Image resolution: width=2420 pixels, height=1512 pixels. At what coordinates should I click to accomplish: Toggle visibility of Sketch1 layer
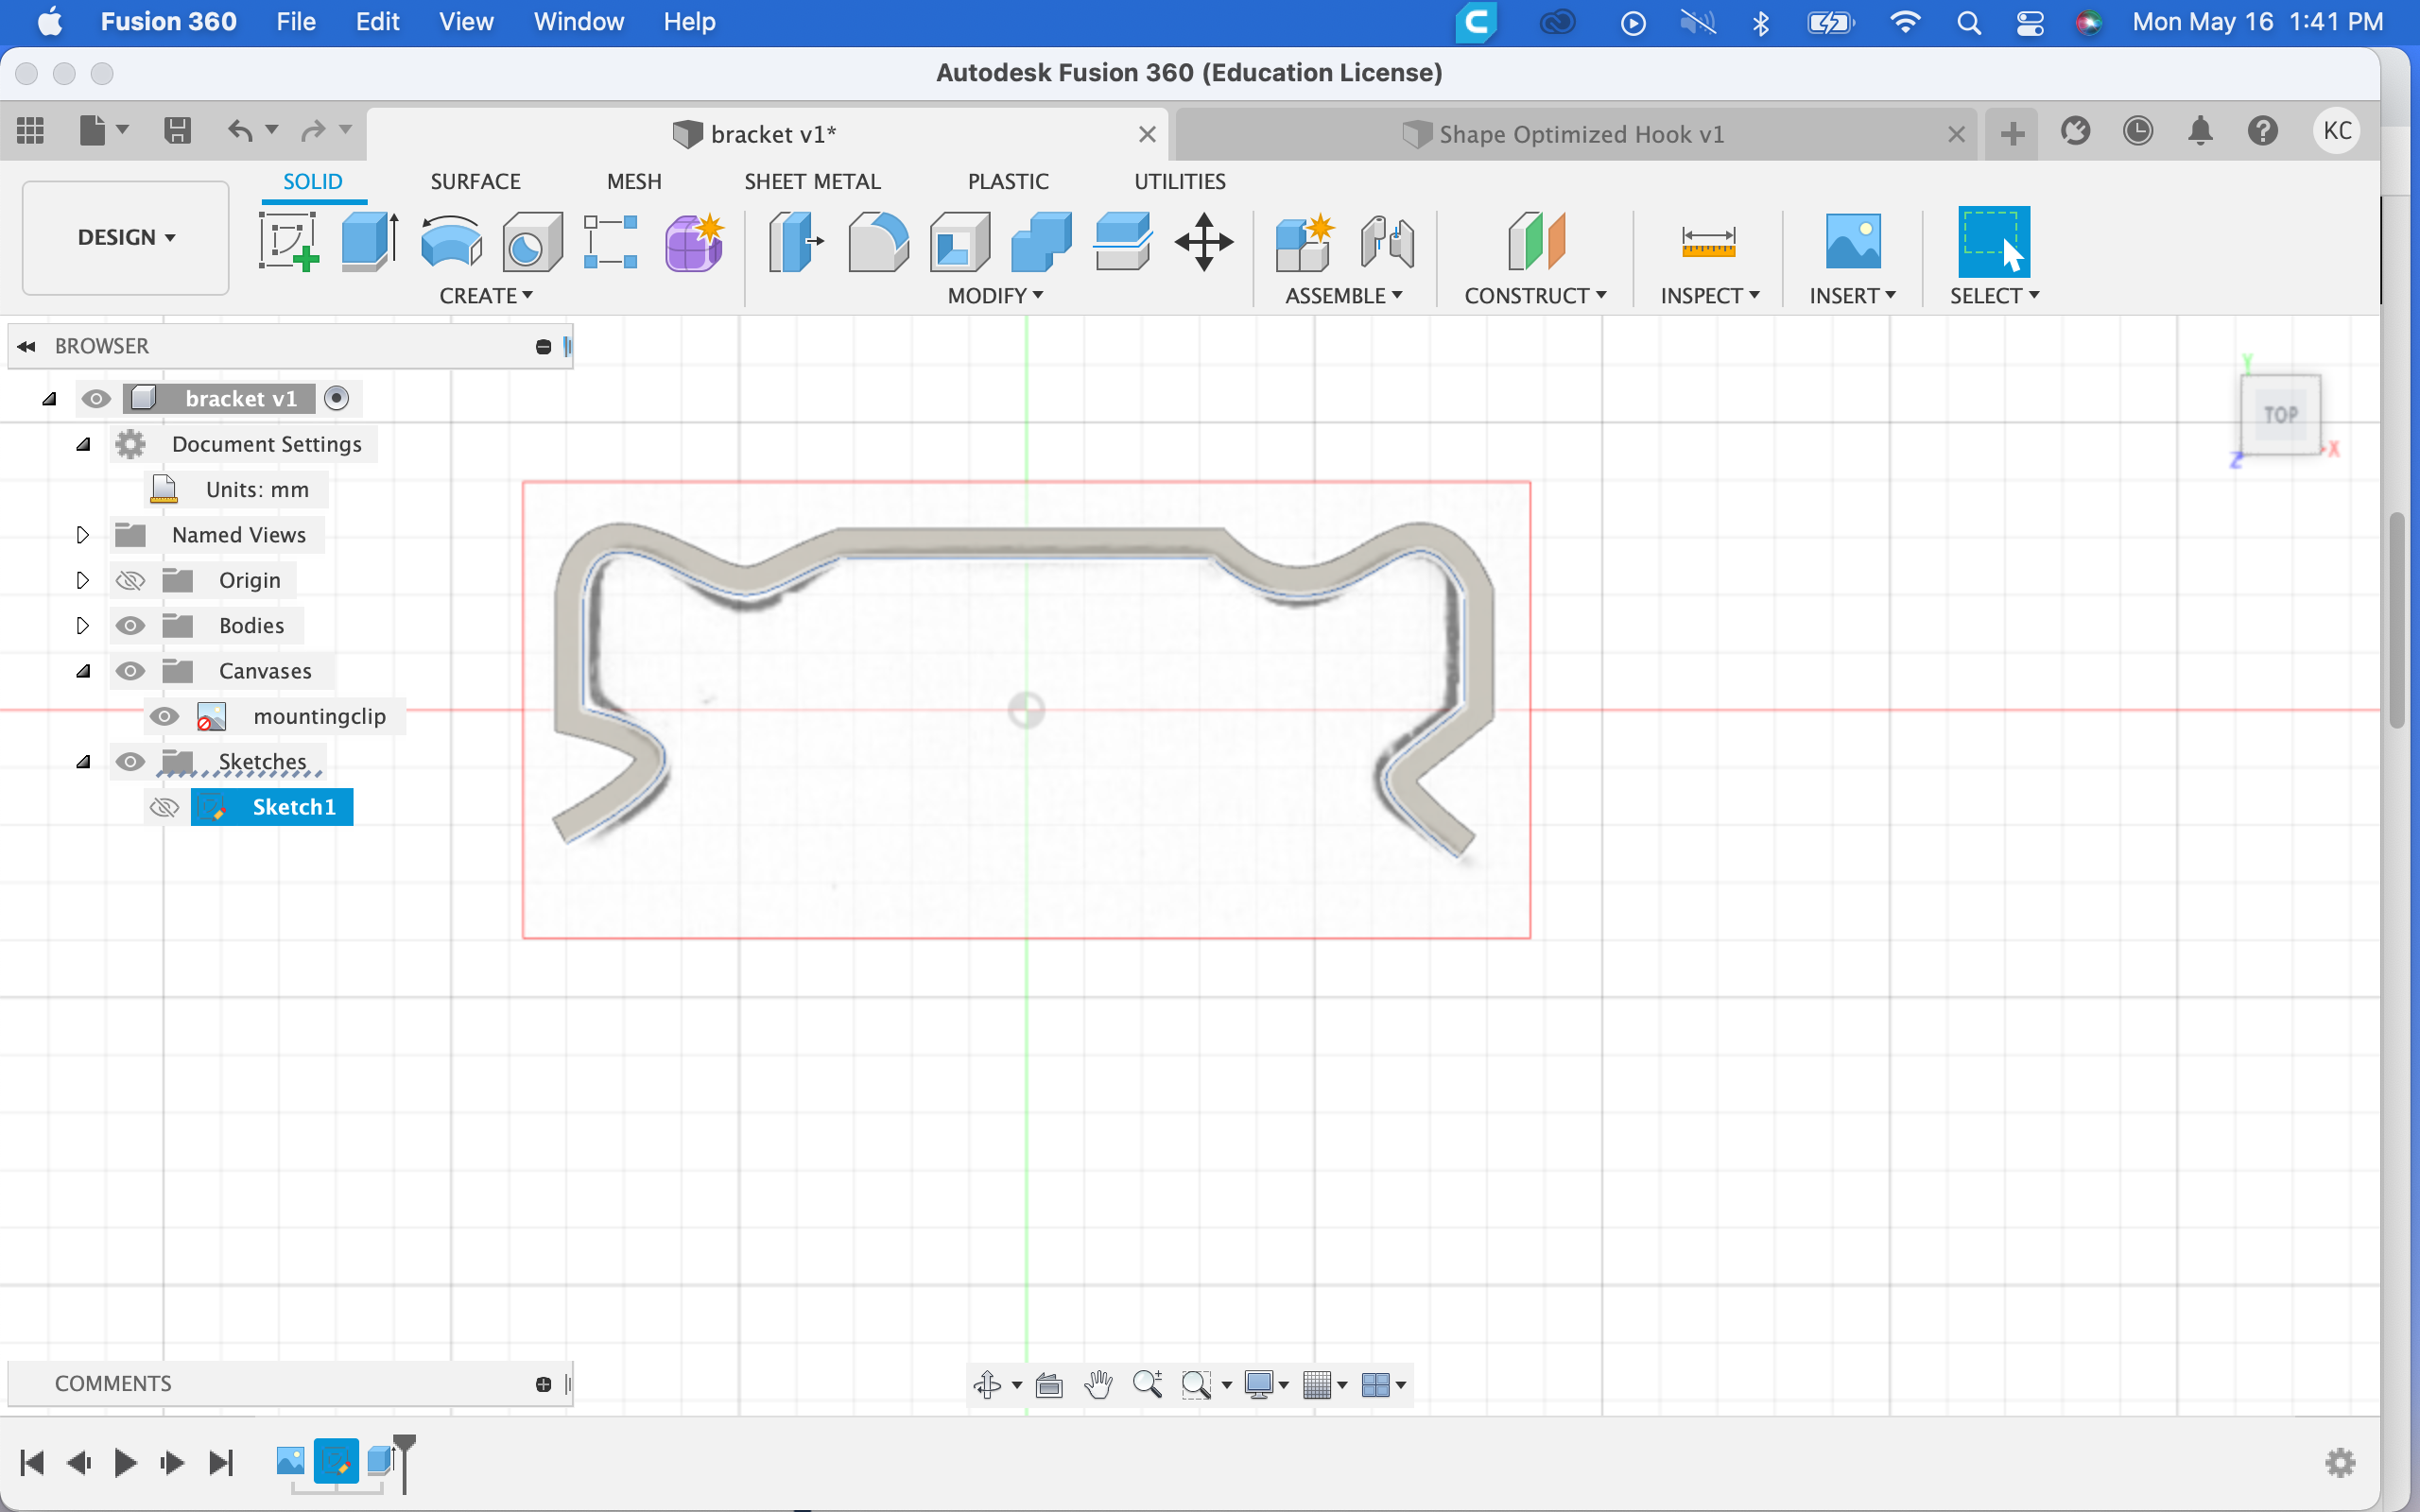[x=165, y=805]
